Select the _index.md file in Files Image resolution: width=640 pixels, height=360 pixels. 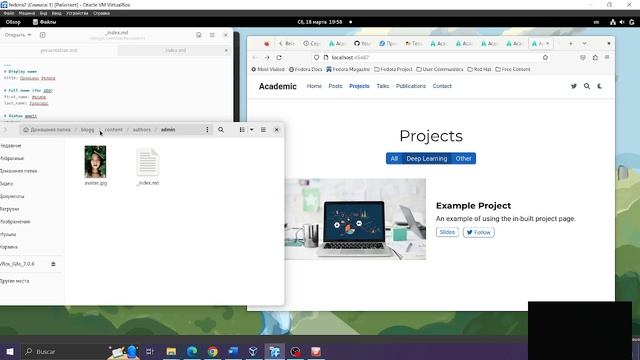[x=148, y=167]
